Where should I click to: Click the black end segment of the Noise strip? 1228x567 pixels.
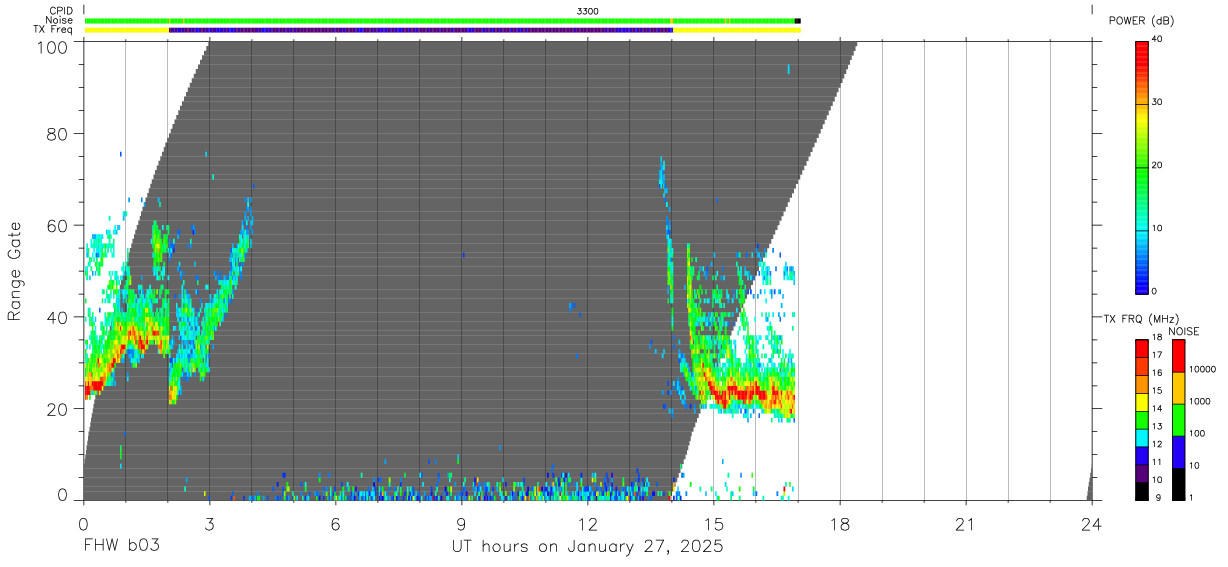coord(797,20)
